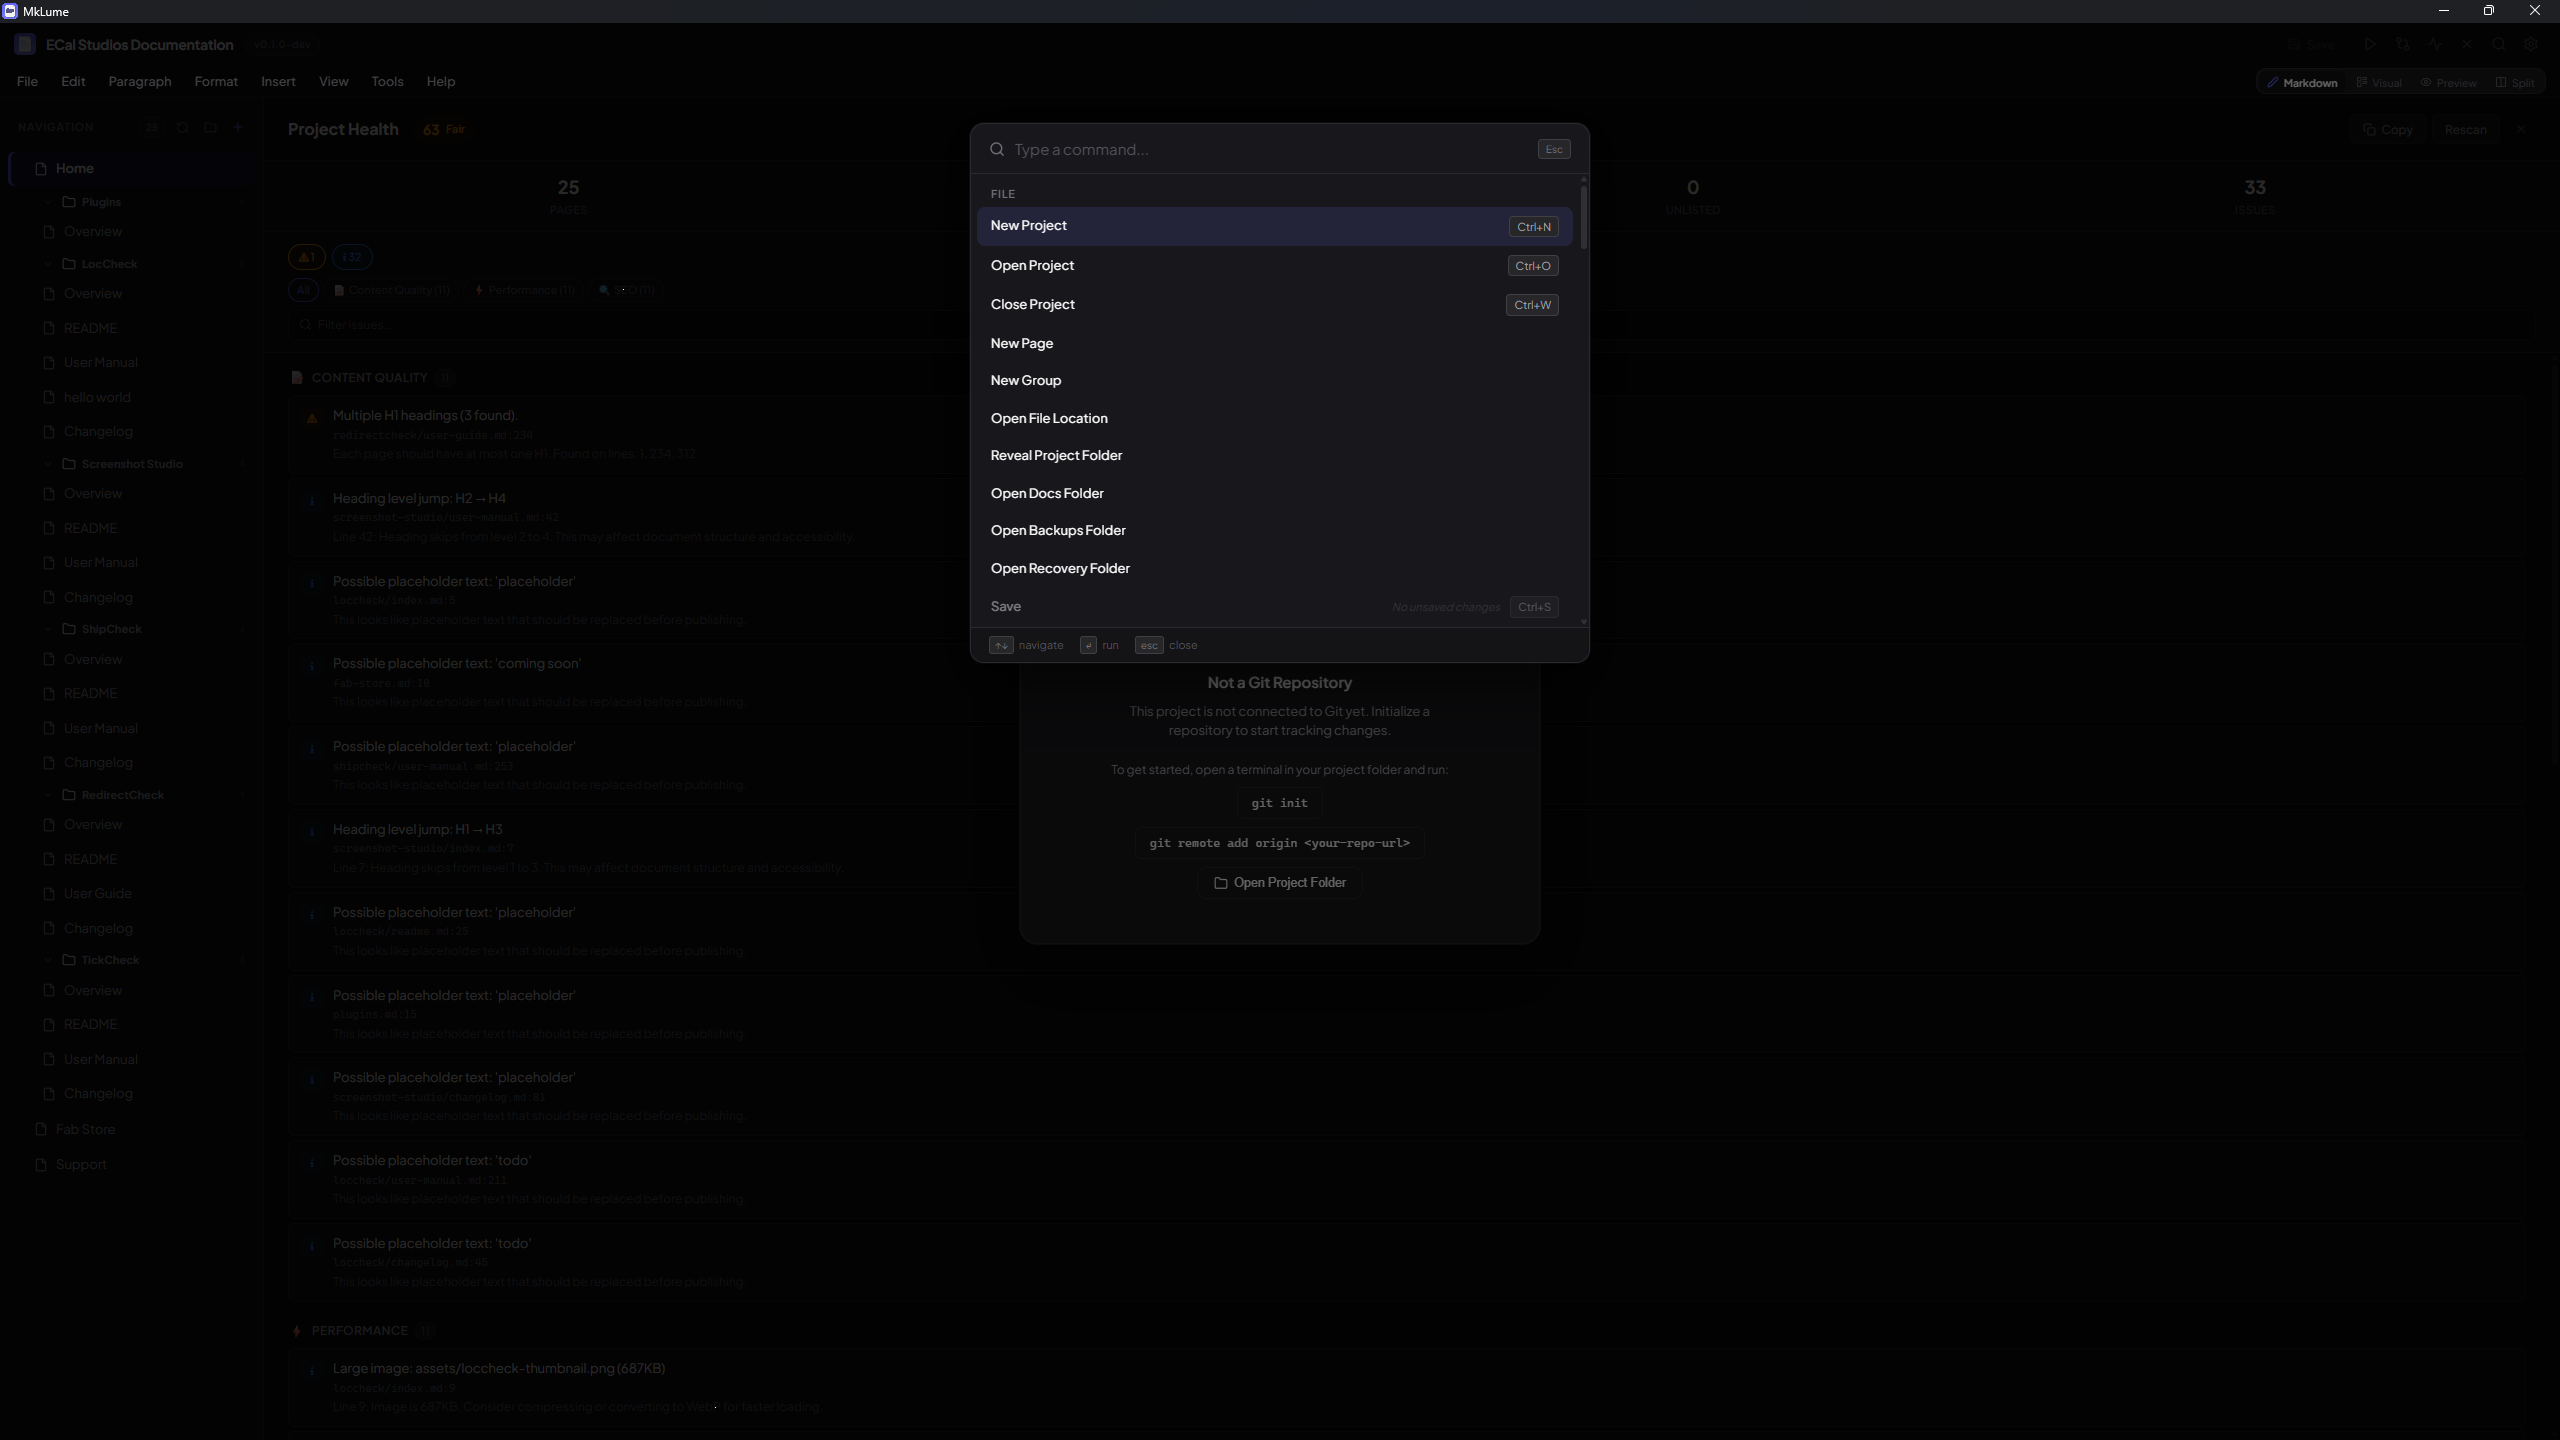This screenshot has width=2560, height=1440.
Task: Click the Copy button in Project Health
Action: (x=2388, y=129)
